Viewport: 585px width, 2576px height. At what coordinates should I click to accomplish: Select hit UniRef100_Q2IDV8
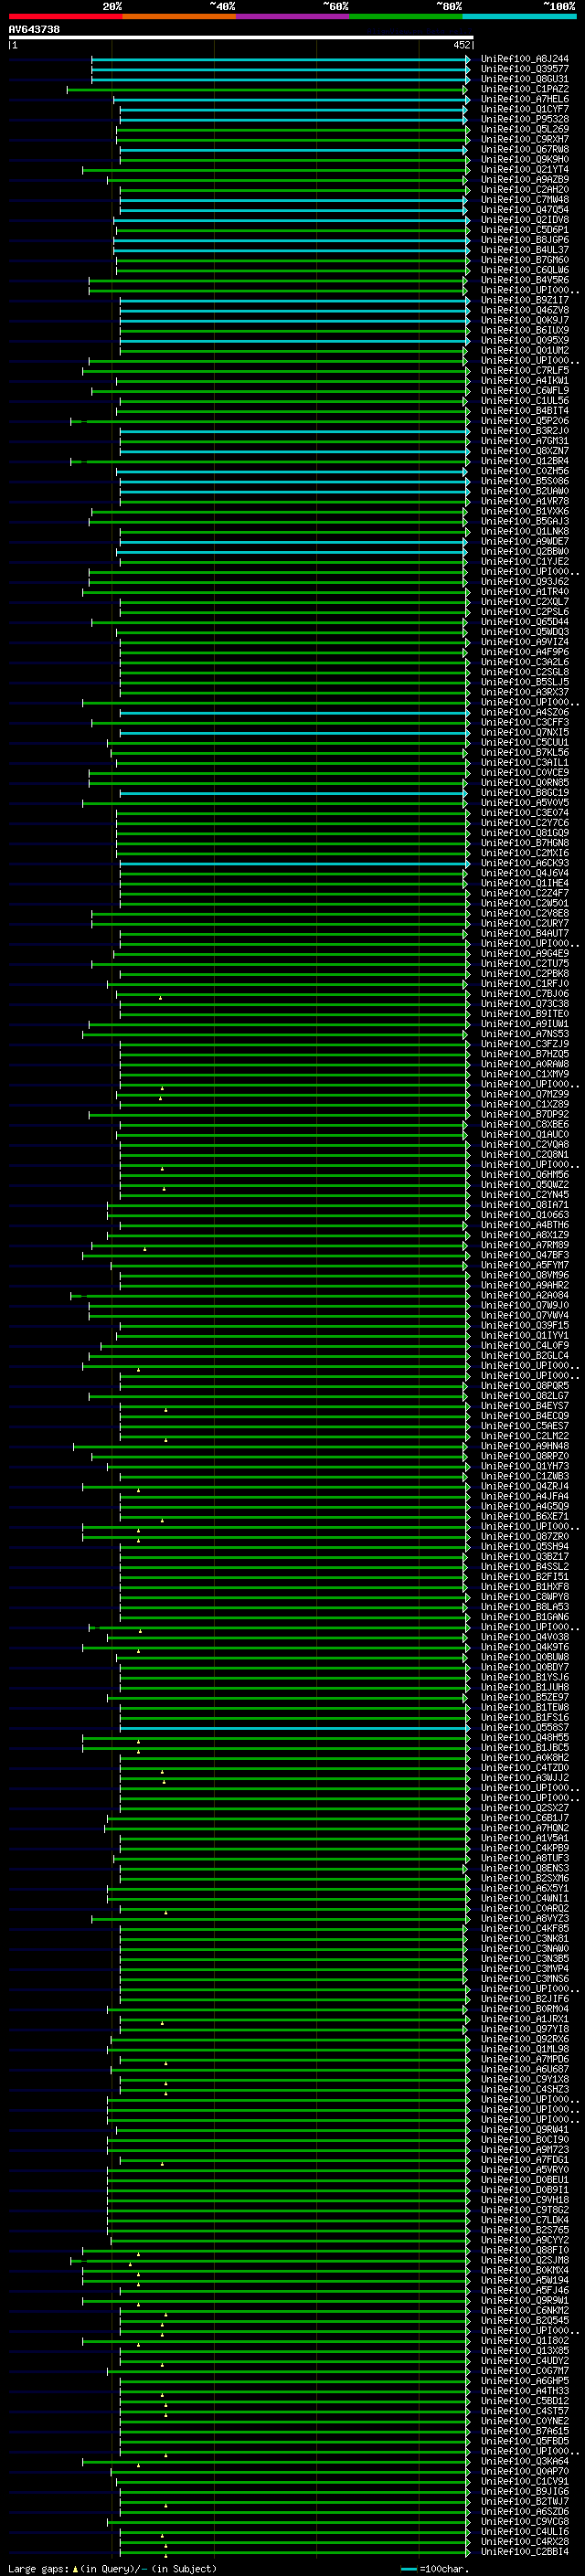coord(525,220)
